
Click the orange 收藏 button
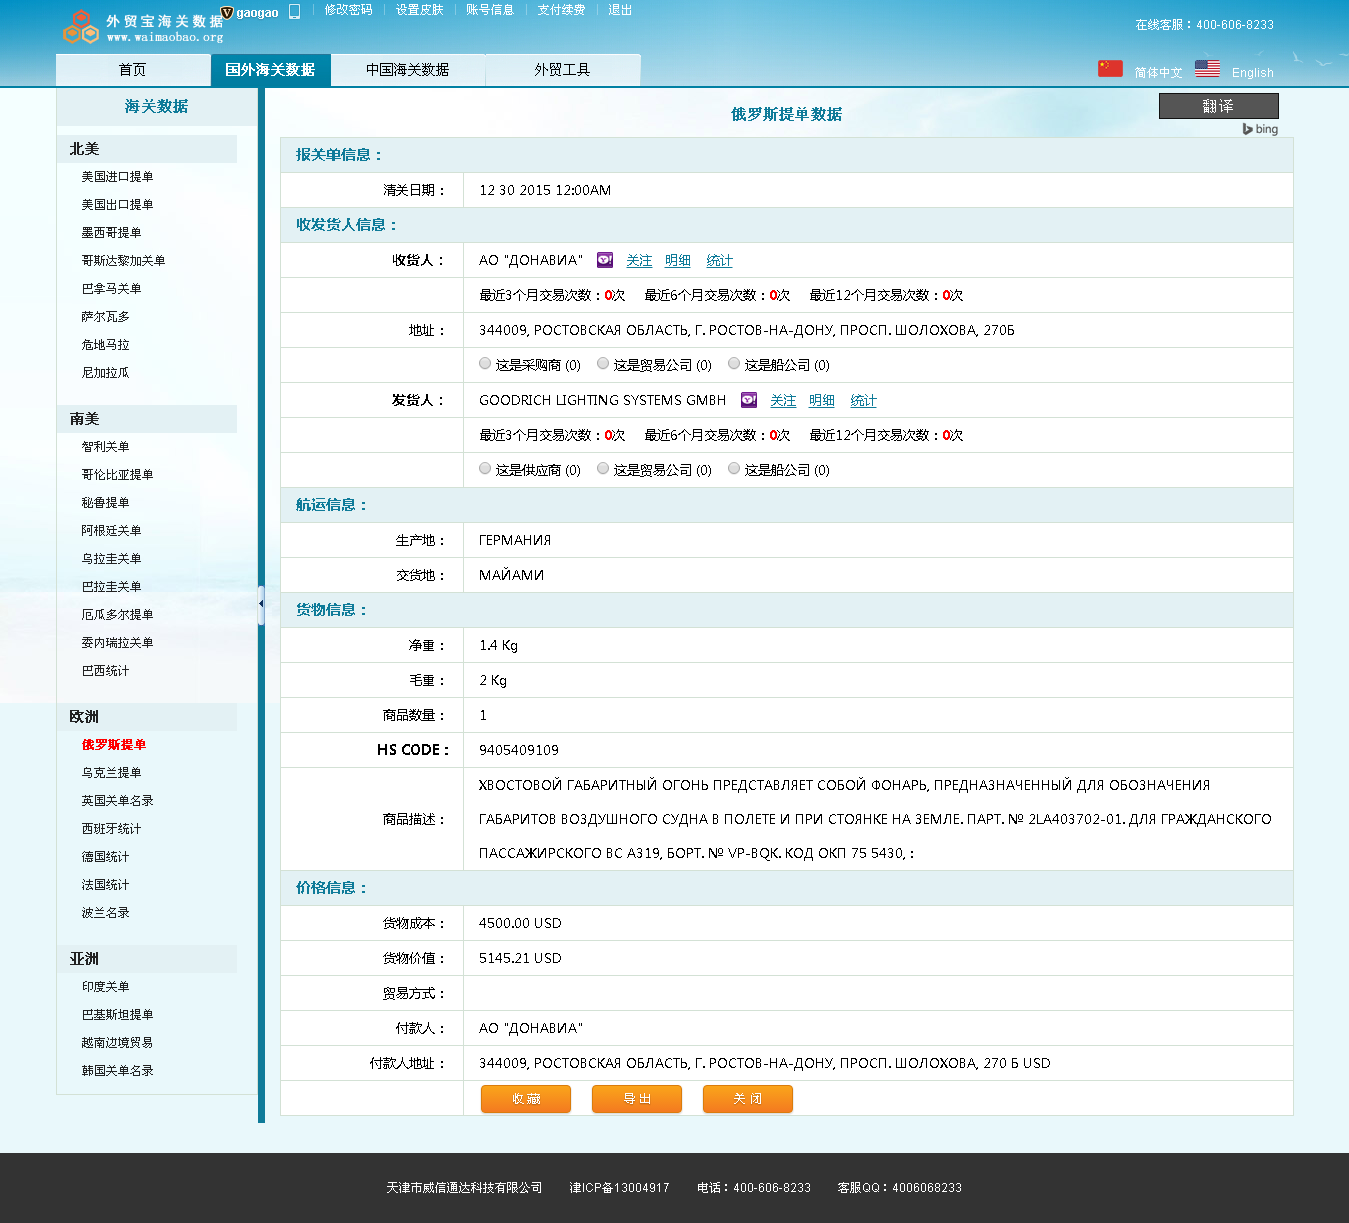(526, 1099)
